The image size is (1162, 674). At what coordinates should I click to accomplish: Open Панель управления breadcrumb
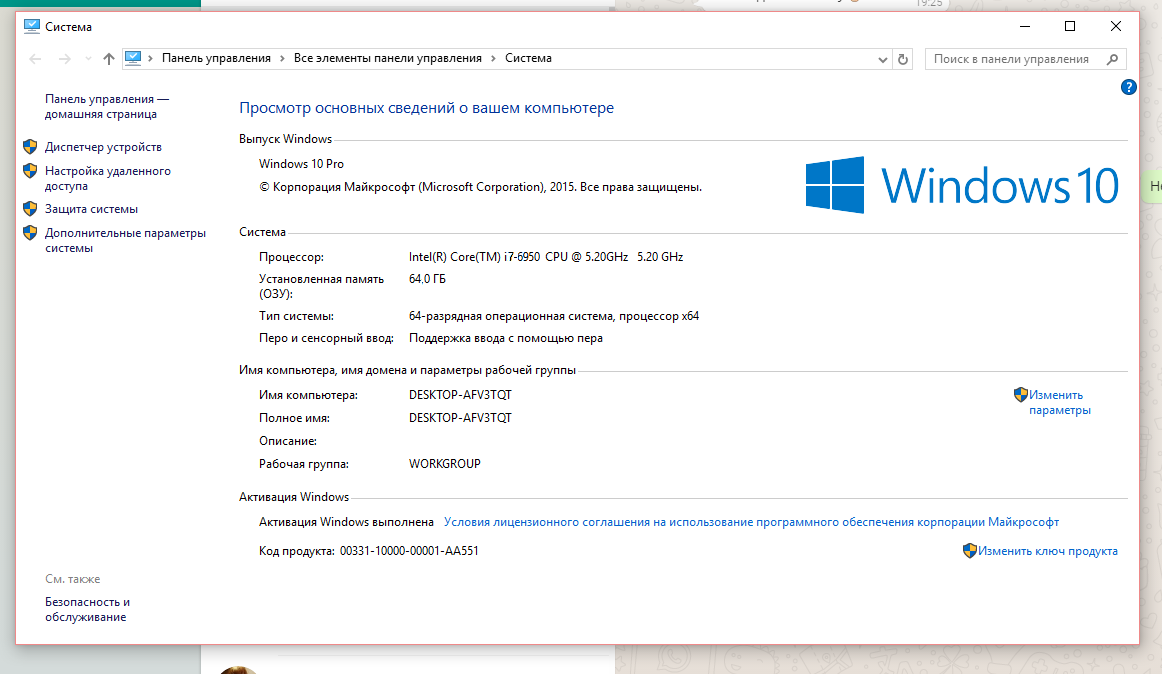pos(216,58)
